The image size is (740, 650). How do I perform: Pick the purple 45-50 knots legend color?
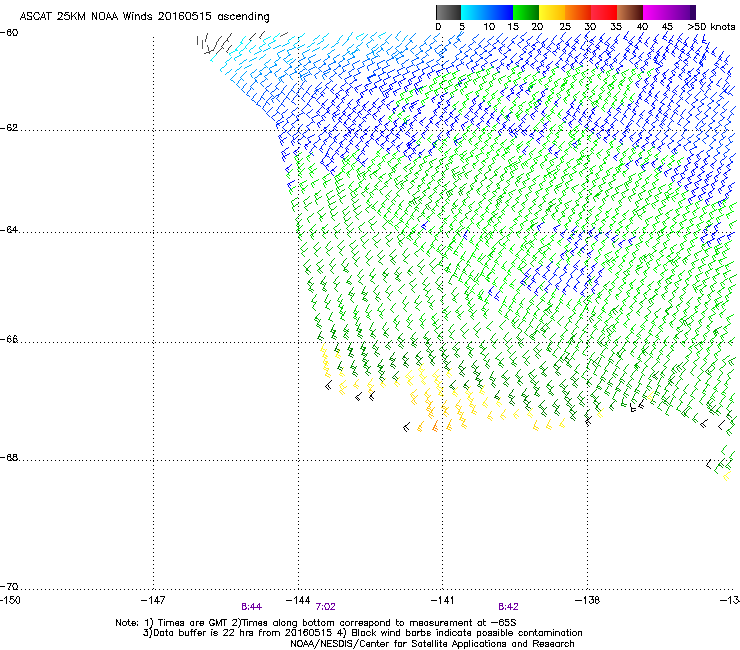682,12
